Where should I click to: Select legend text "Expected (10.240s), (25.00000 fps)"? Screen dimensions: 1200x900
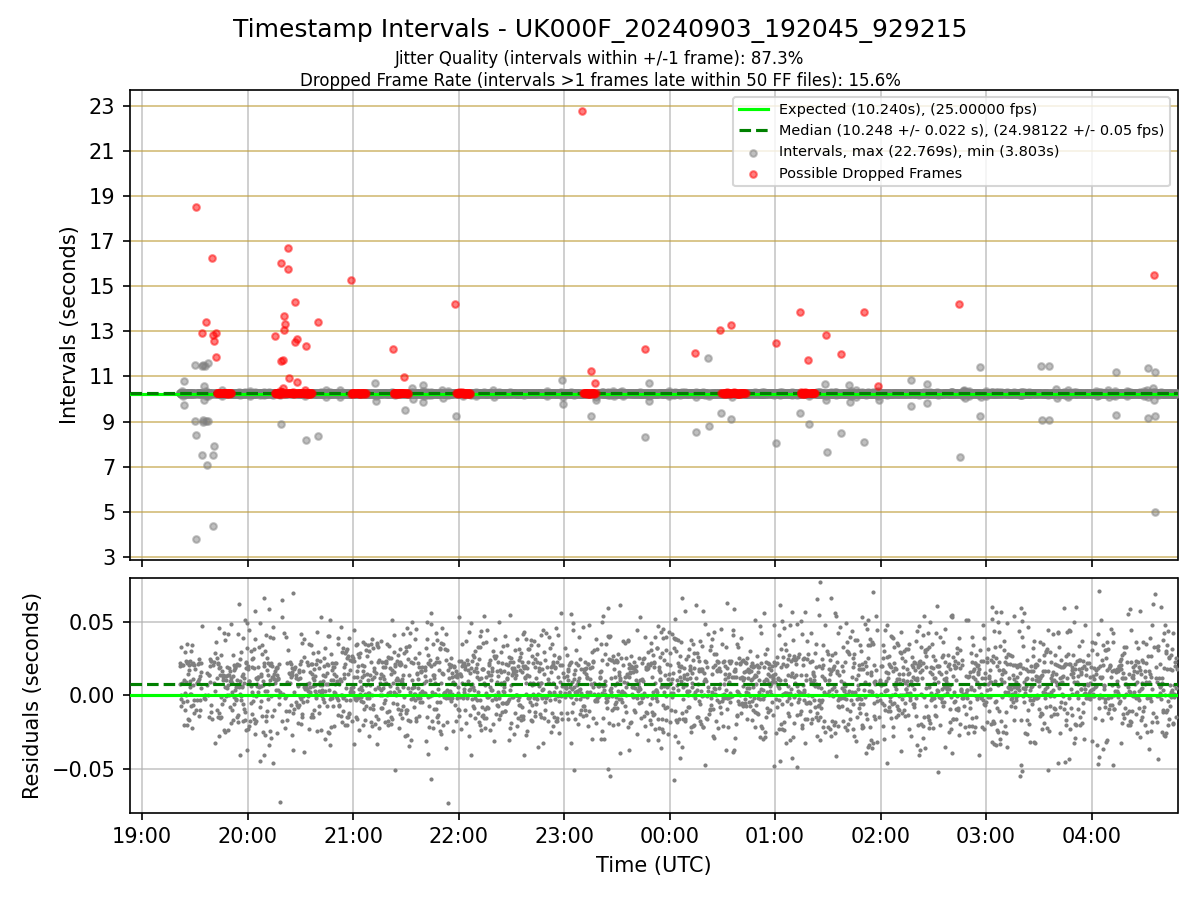coord(908,110)
